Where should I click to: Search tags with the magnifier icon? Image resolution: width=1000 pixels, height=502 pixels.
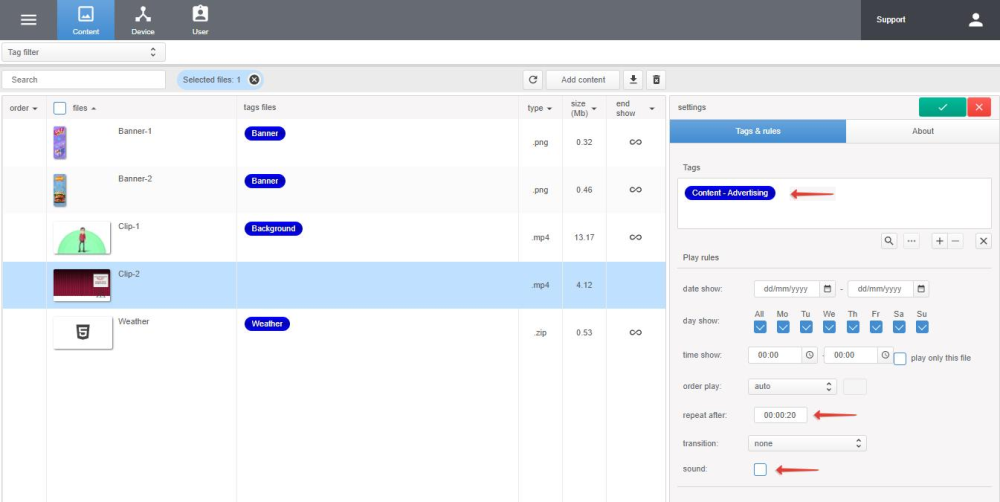(889, 241)
